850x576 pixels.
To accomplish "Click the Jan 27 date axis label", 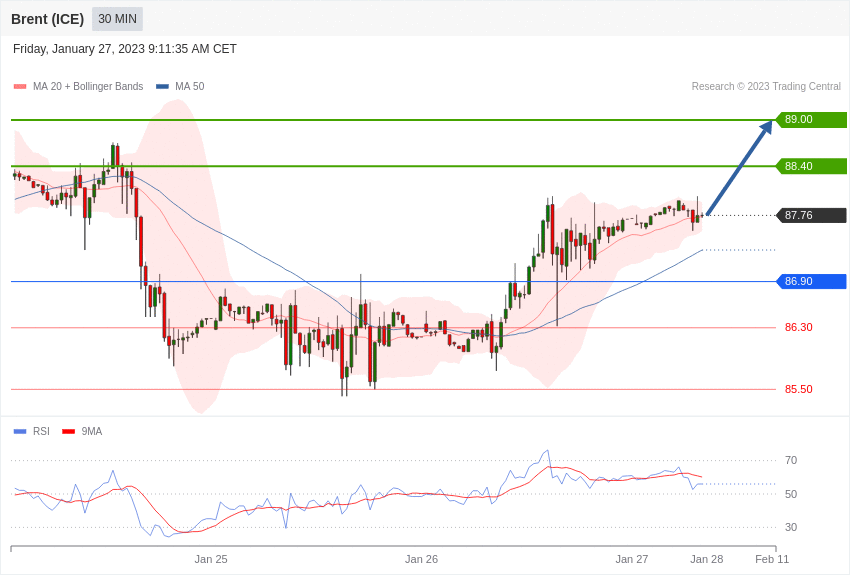I will coord(632,559).
